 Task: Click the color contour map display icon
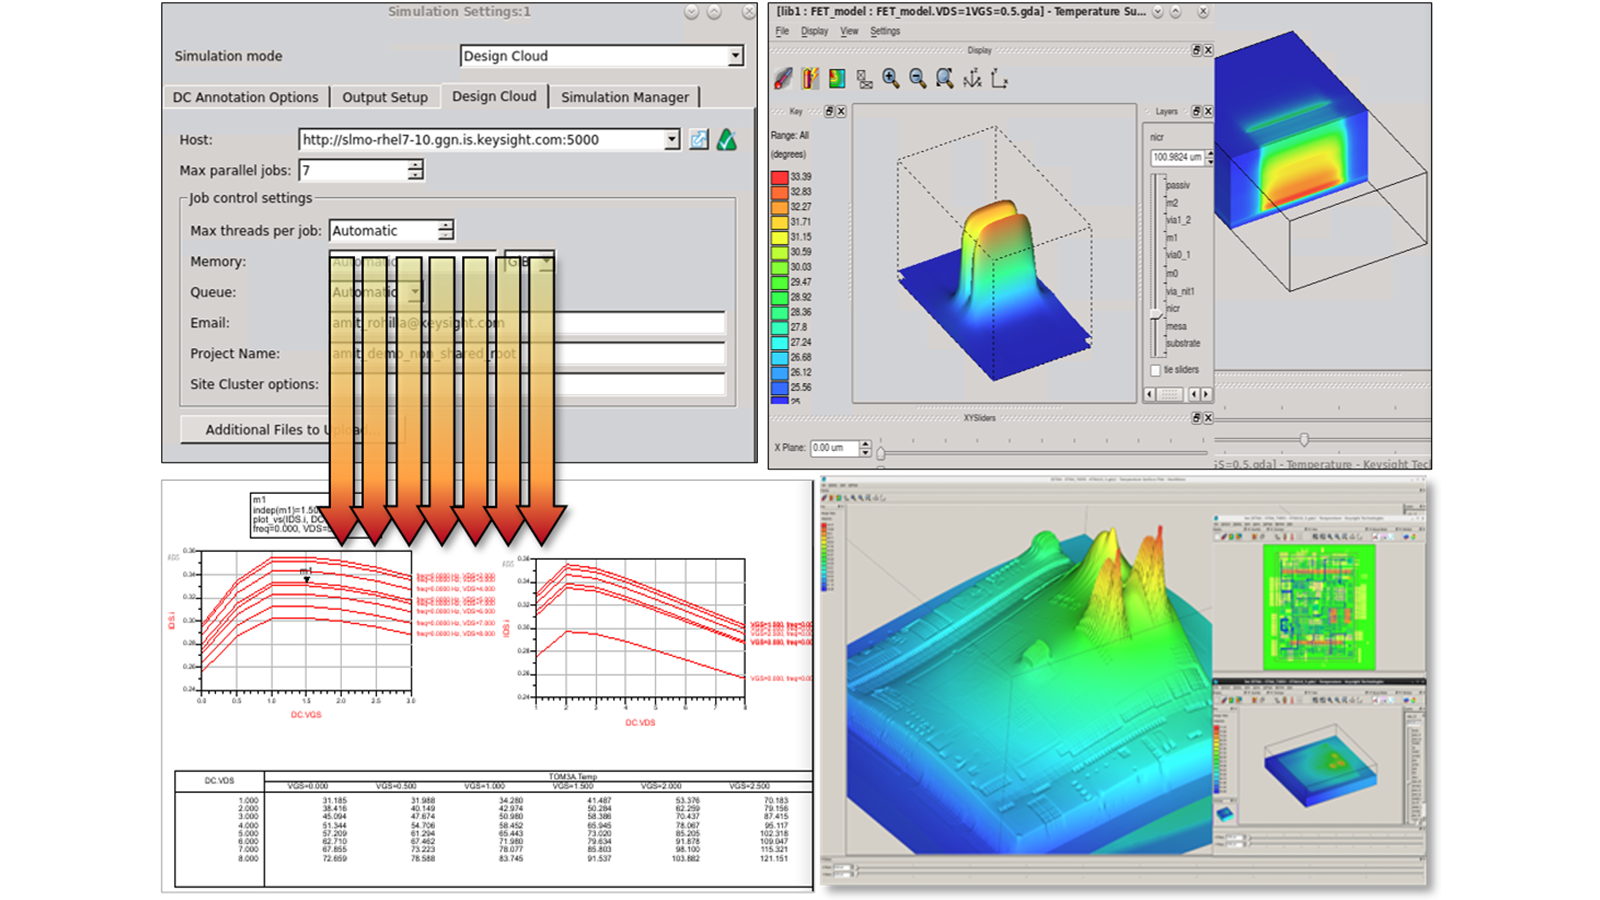pos(837,79)
